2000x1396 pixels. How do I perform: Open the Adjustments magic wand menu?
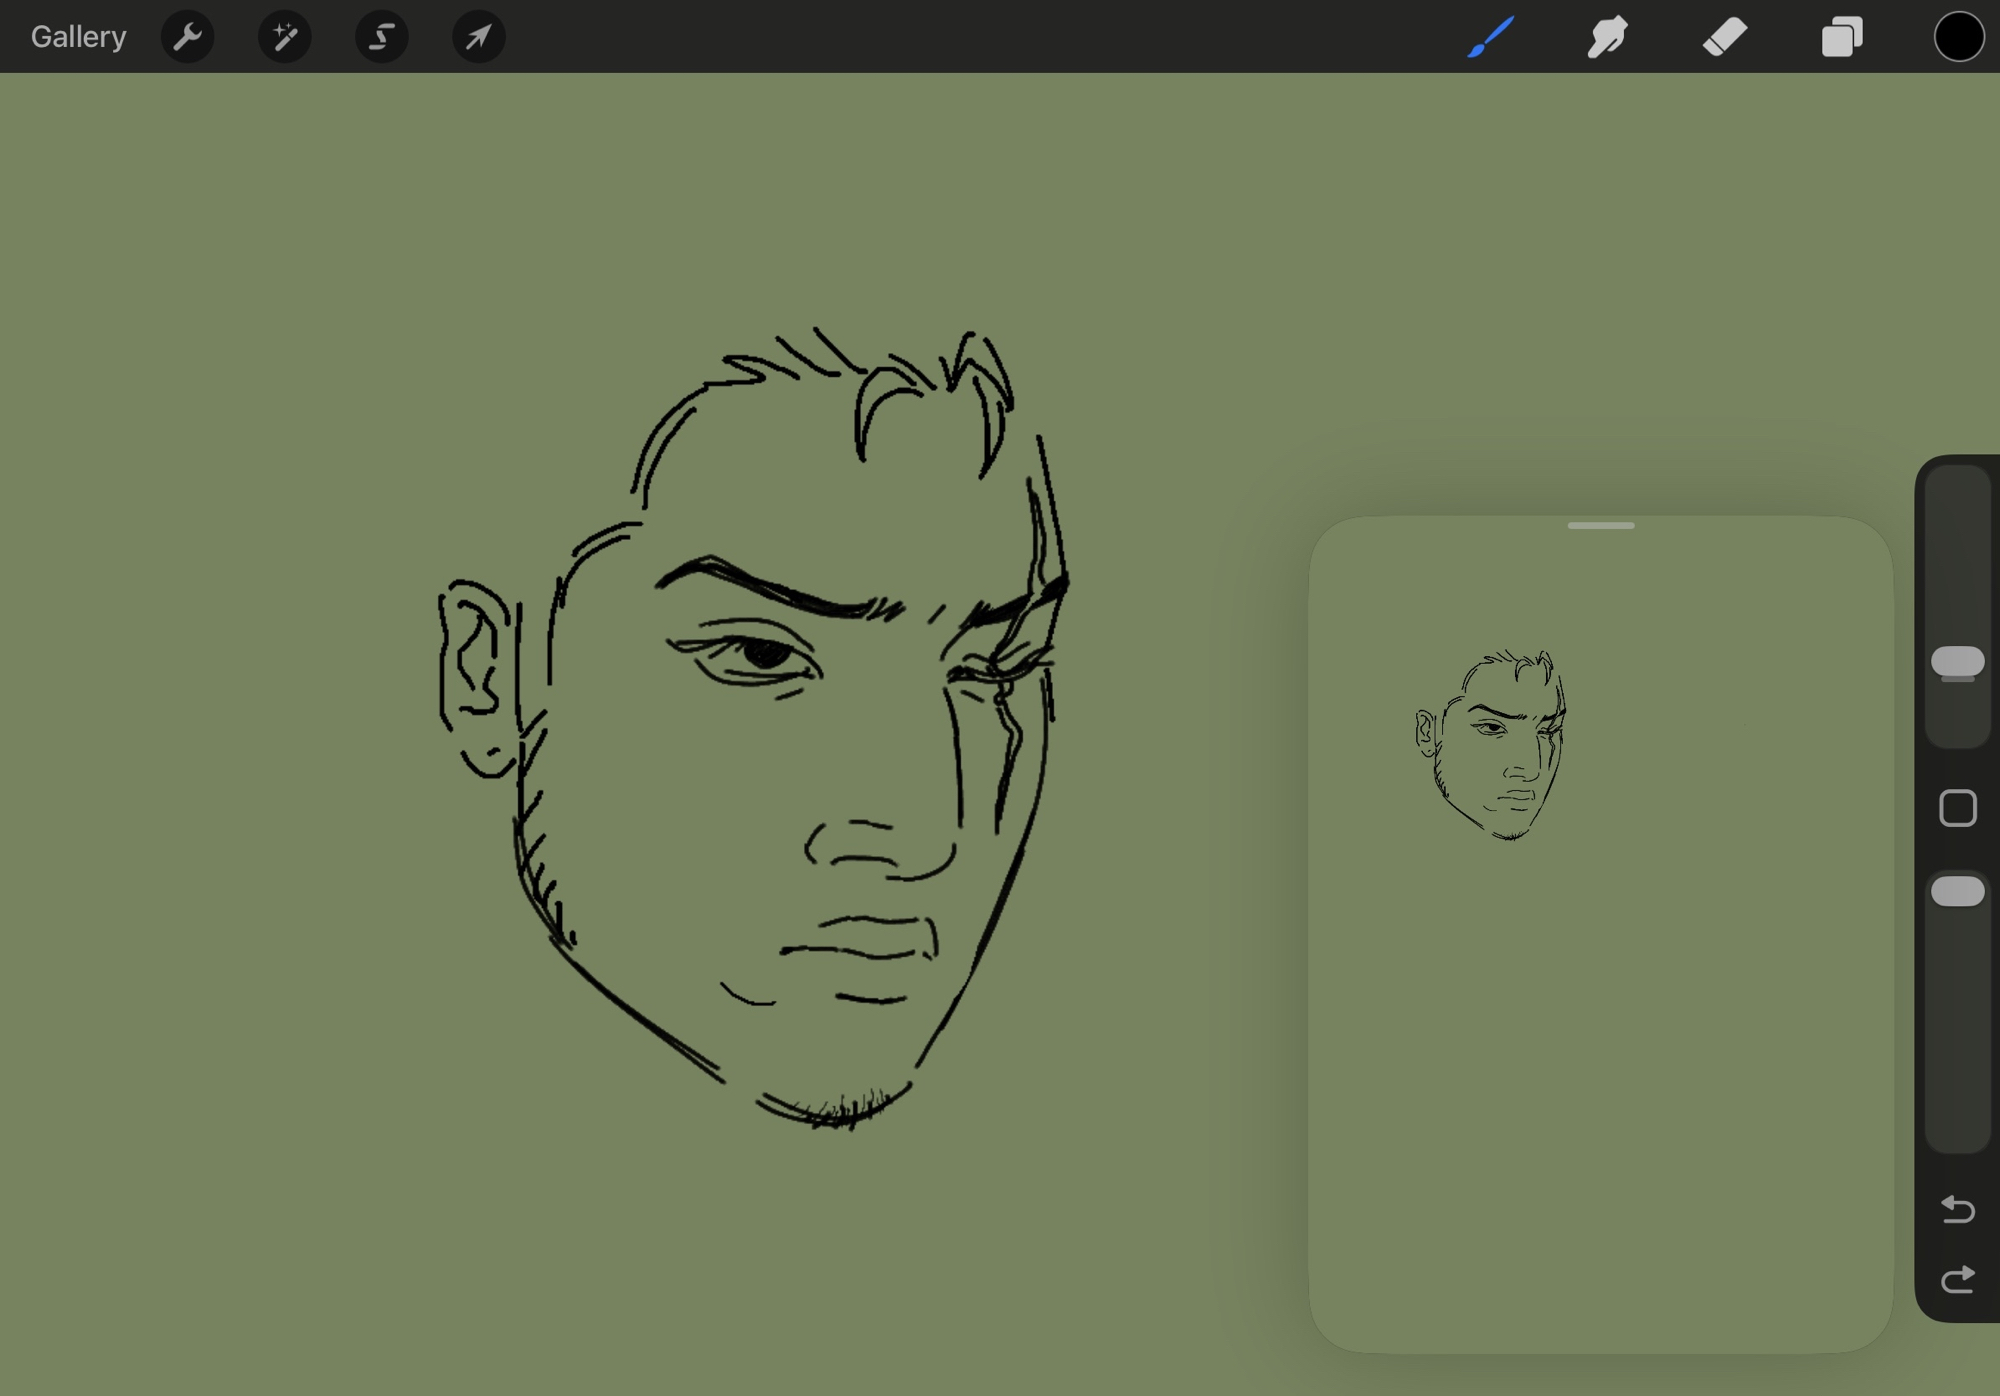coord(285,37)
